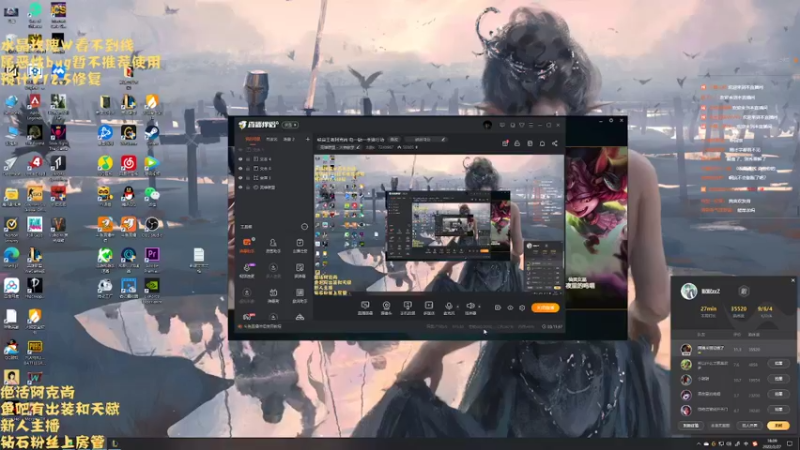
Task: Toggle the preview eye icon beside start button
Action: pyautogui.click(x=510, y=308)
